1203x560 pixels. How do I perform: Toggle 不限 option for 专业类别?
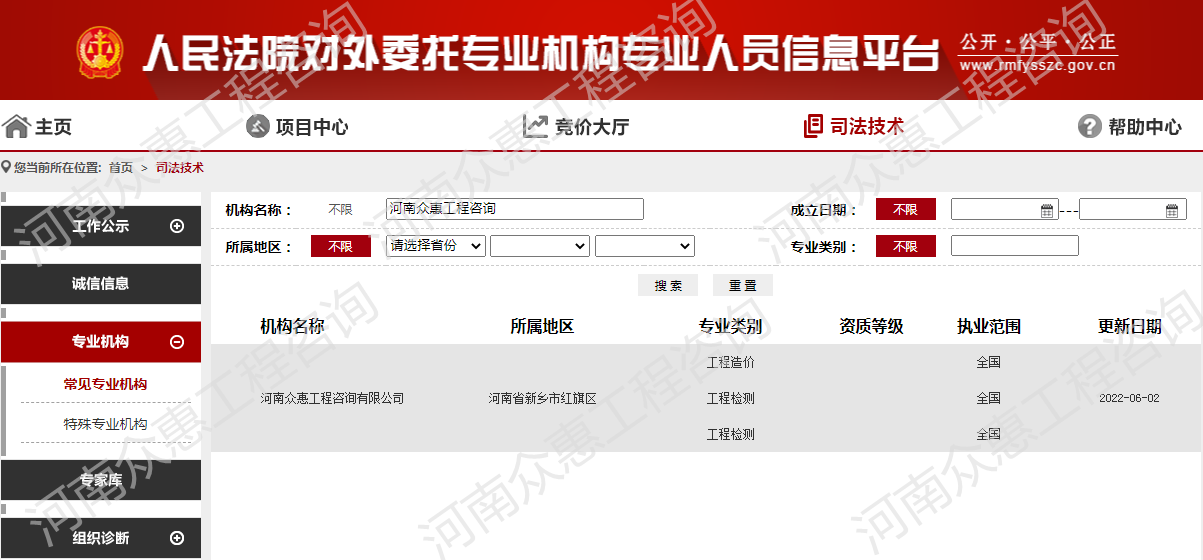click(x=905, y=246)
